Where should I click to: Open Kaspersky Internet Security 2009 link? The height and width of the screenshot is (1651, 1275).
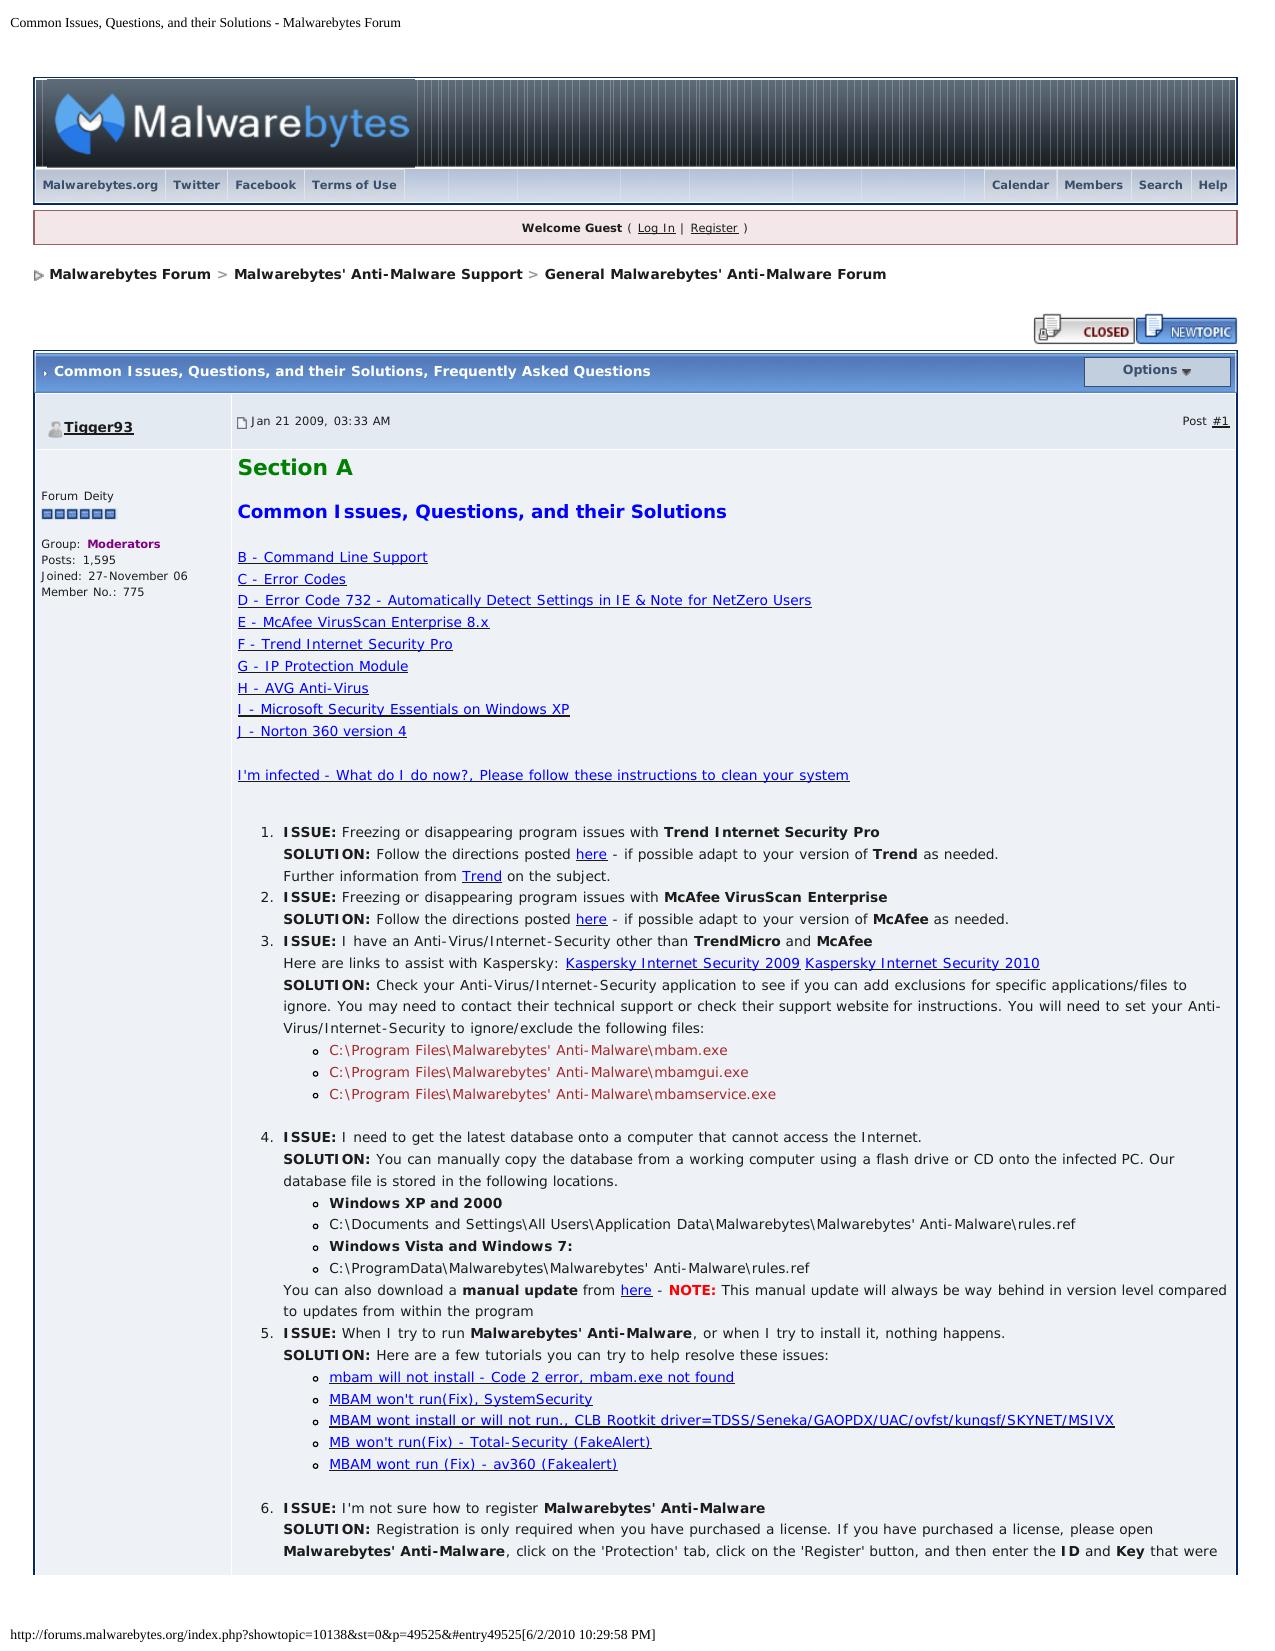click(682, 963)
